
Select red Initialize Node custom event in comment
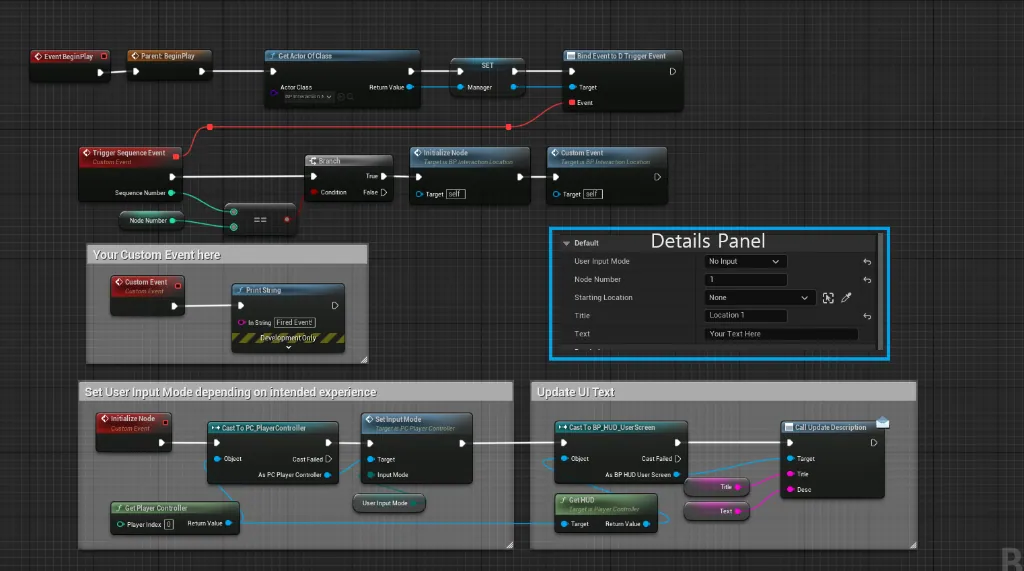click(134, 432)
